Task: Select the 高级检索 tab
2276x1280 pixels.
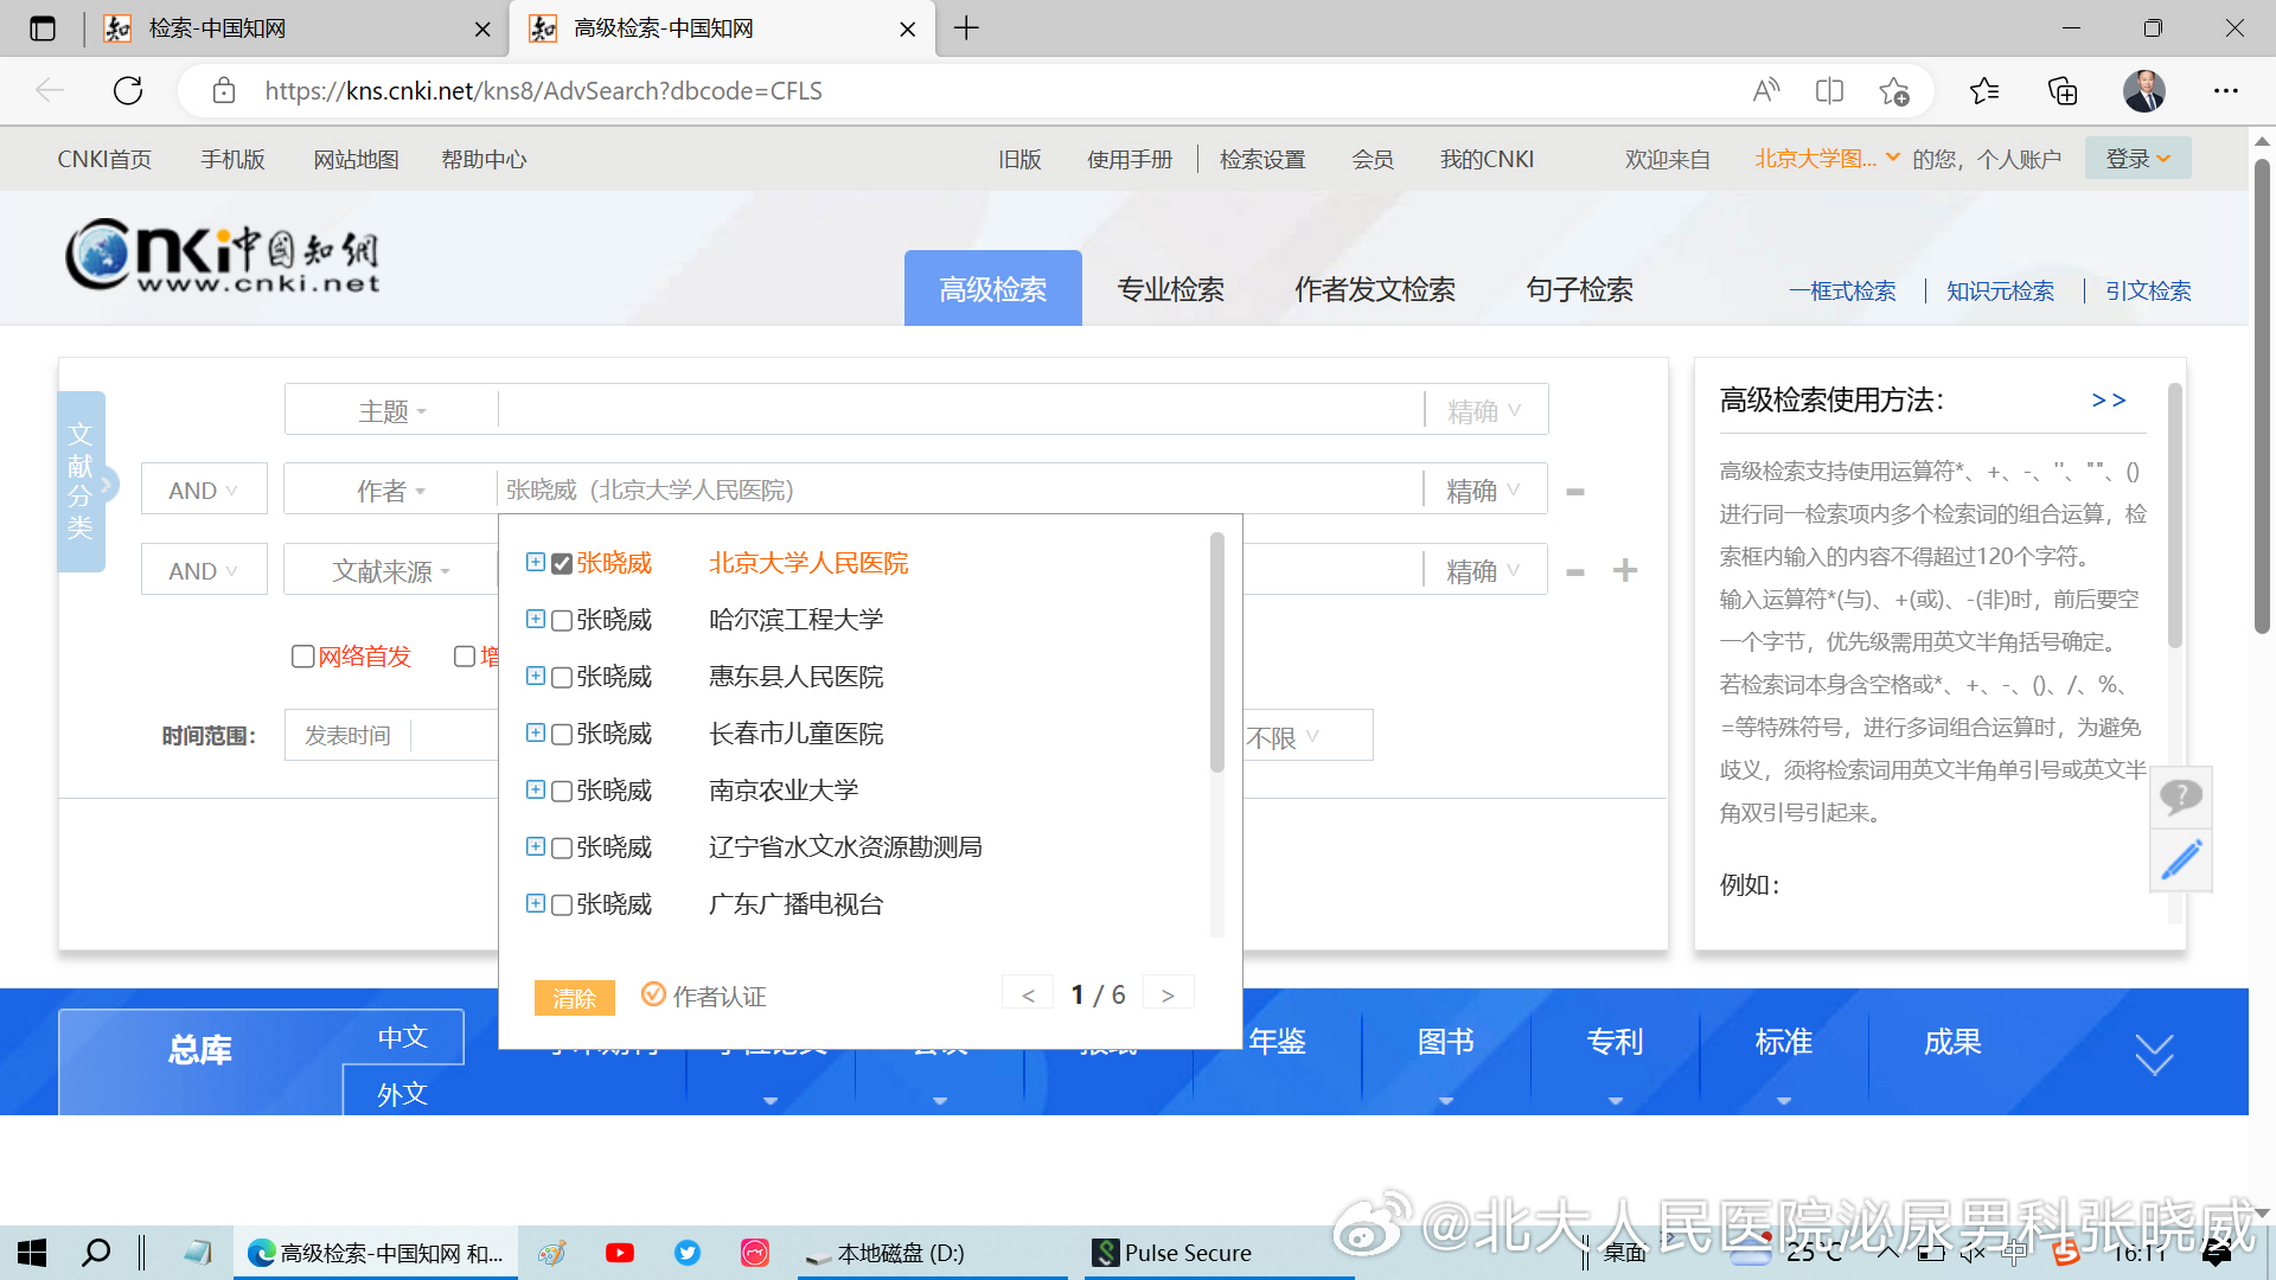Action: (993, 290)
